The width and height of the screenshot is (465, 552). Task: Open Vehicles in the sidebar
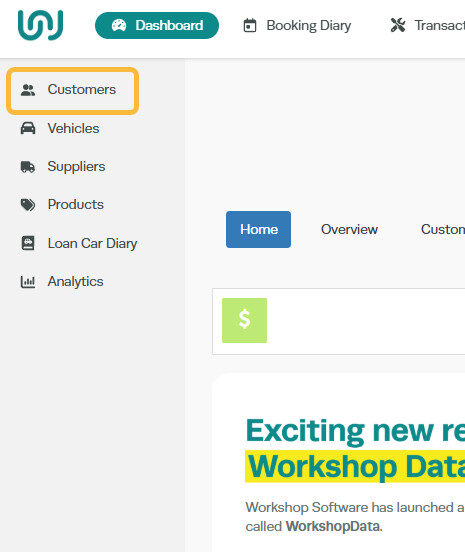click(x=73, y=128)
